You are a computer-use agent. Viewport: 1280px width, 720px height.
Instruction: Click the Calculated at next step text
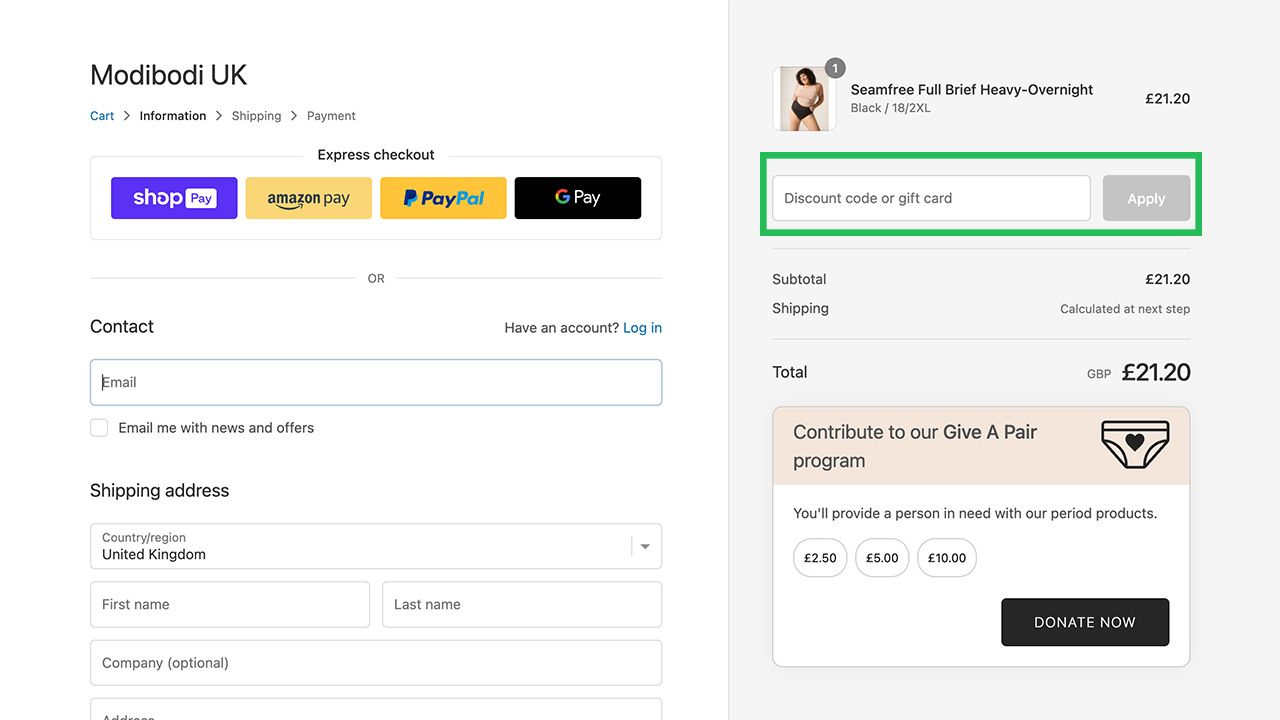point(1125,309)
